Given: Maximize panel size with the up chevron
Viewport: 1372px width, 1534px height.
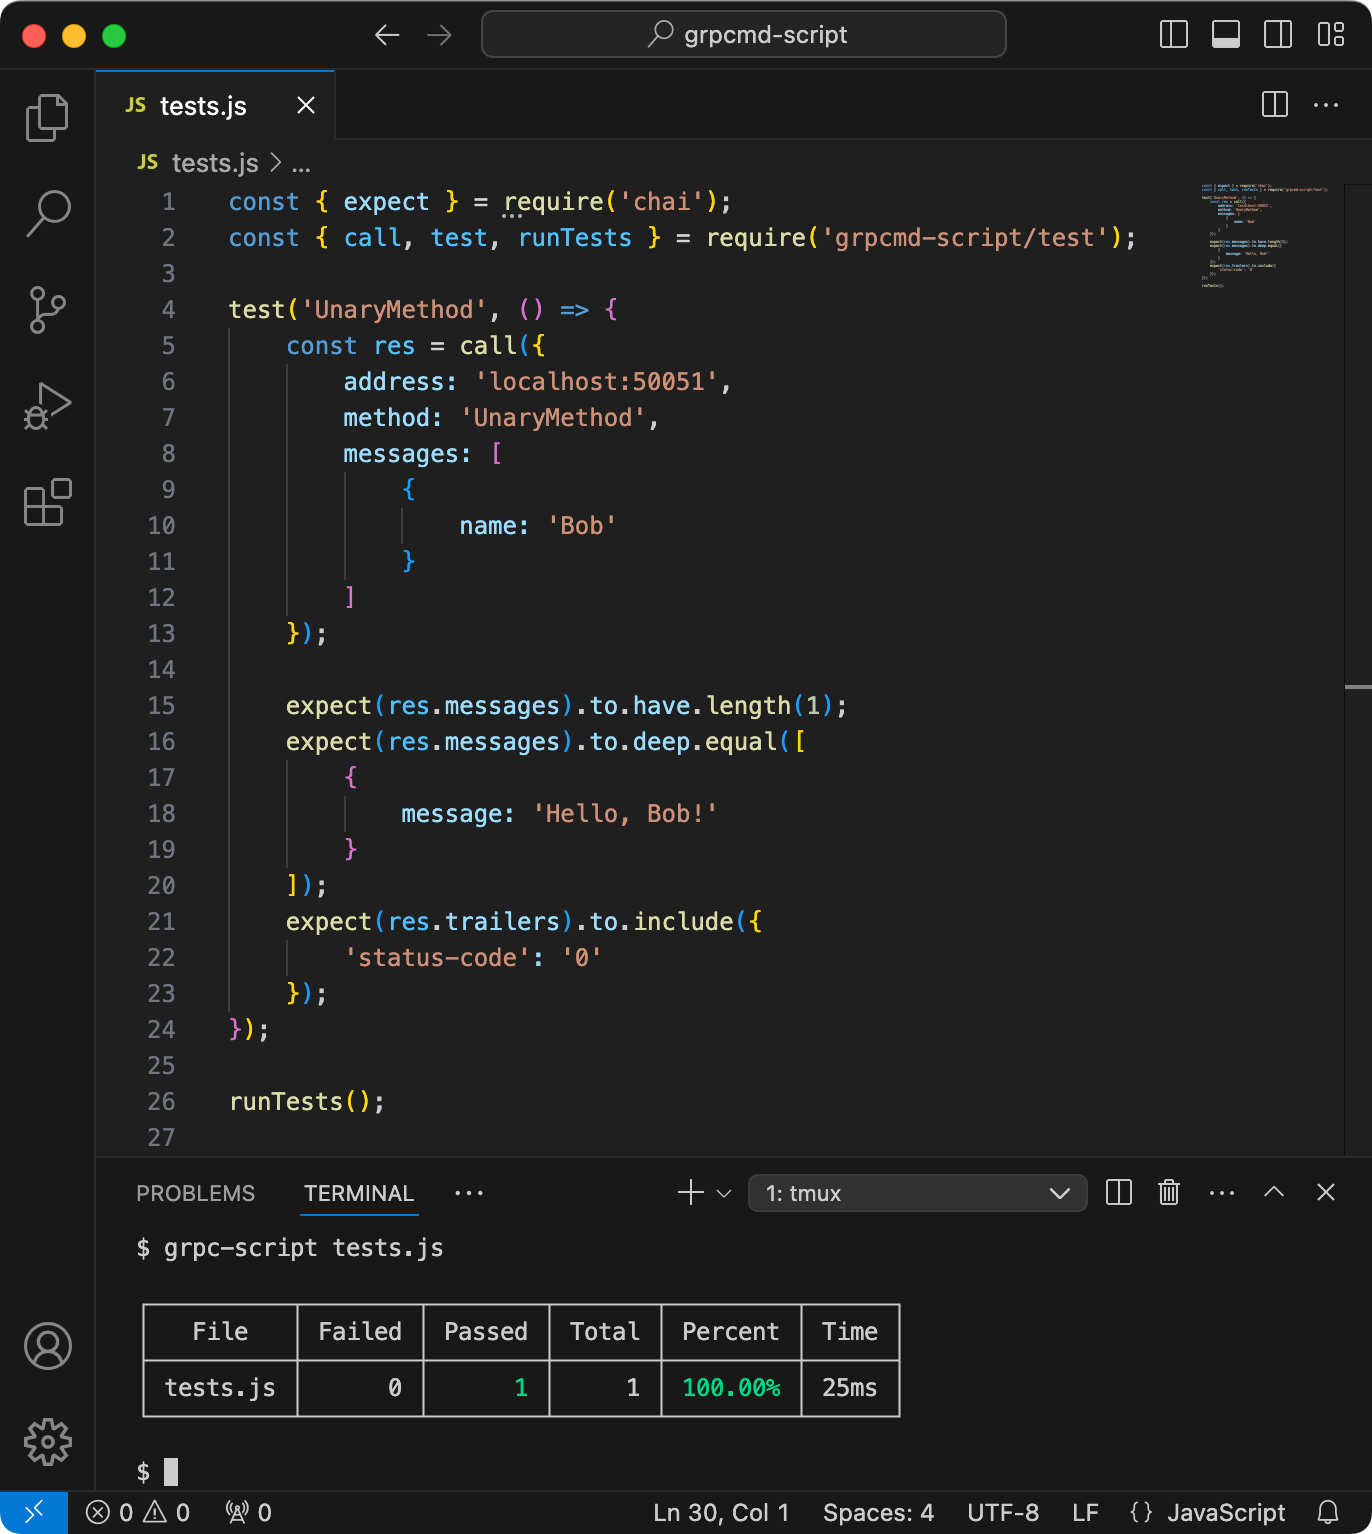Looking at the screenshot, I should pos(1274,1192).
